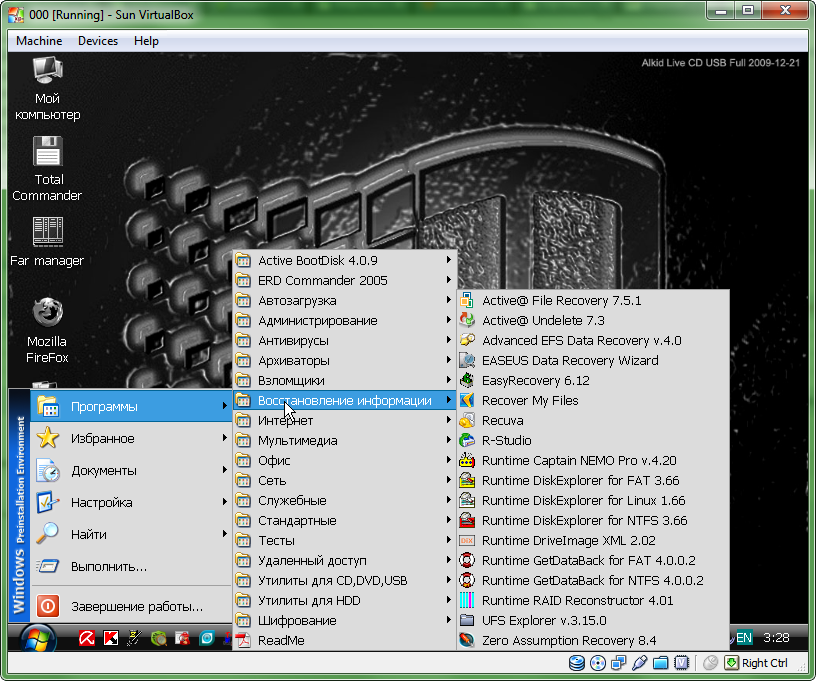Launch R-Studio from recovery list

click(x=506, y=441)
